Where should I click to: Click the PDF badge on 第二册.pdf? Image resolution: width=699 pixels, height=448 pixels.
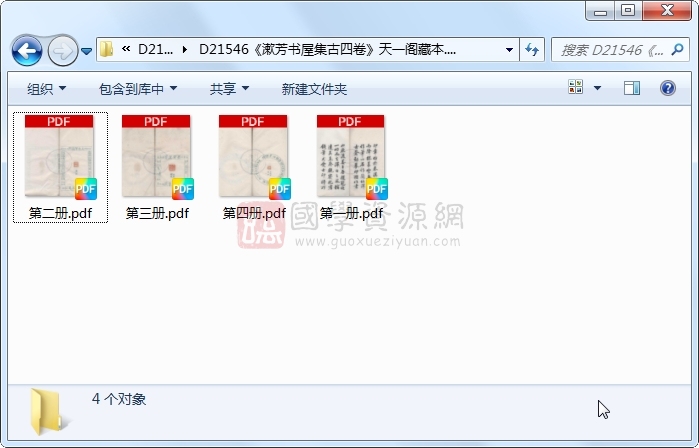click(x=86, y=189)
